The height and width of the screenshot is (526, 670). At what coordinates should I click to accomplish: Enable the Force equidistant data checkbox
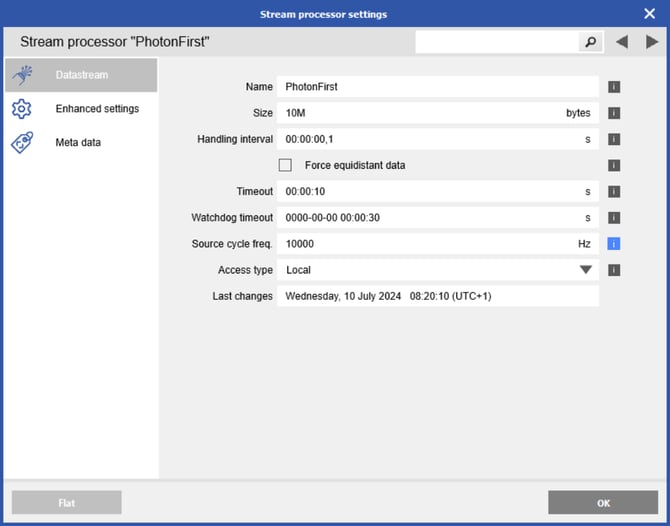[286, 165]
